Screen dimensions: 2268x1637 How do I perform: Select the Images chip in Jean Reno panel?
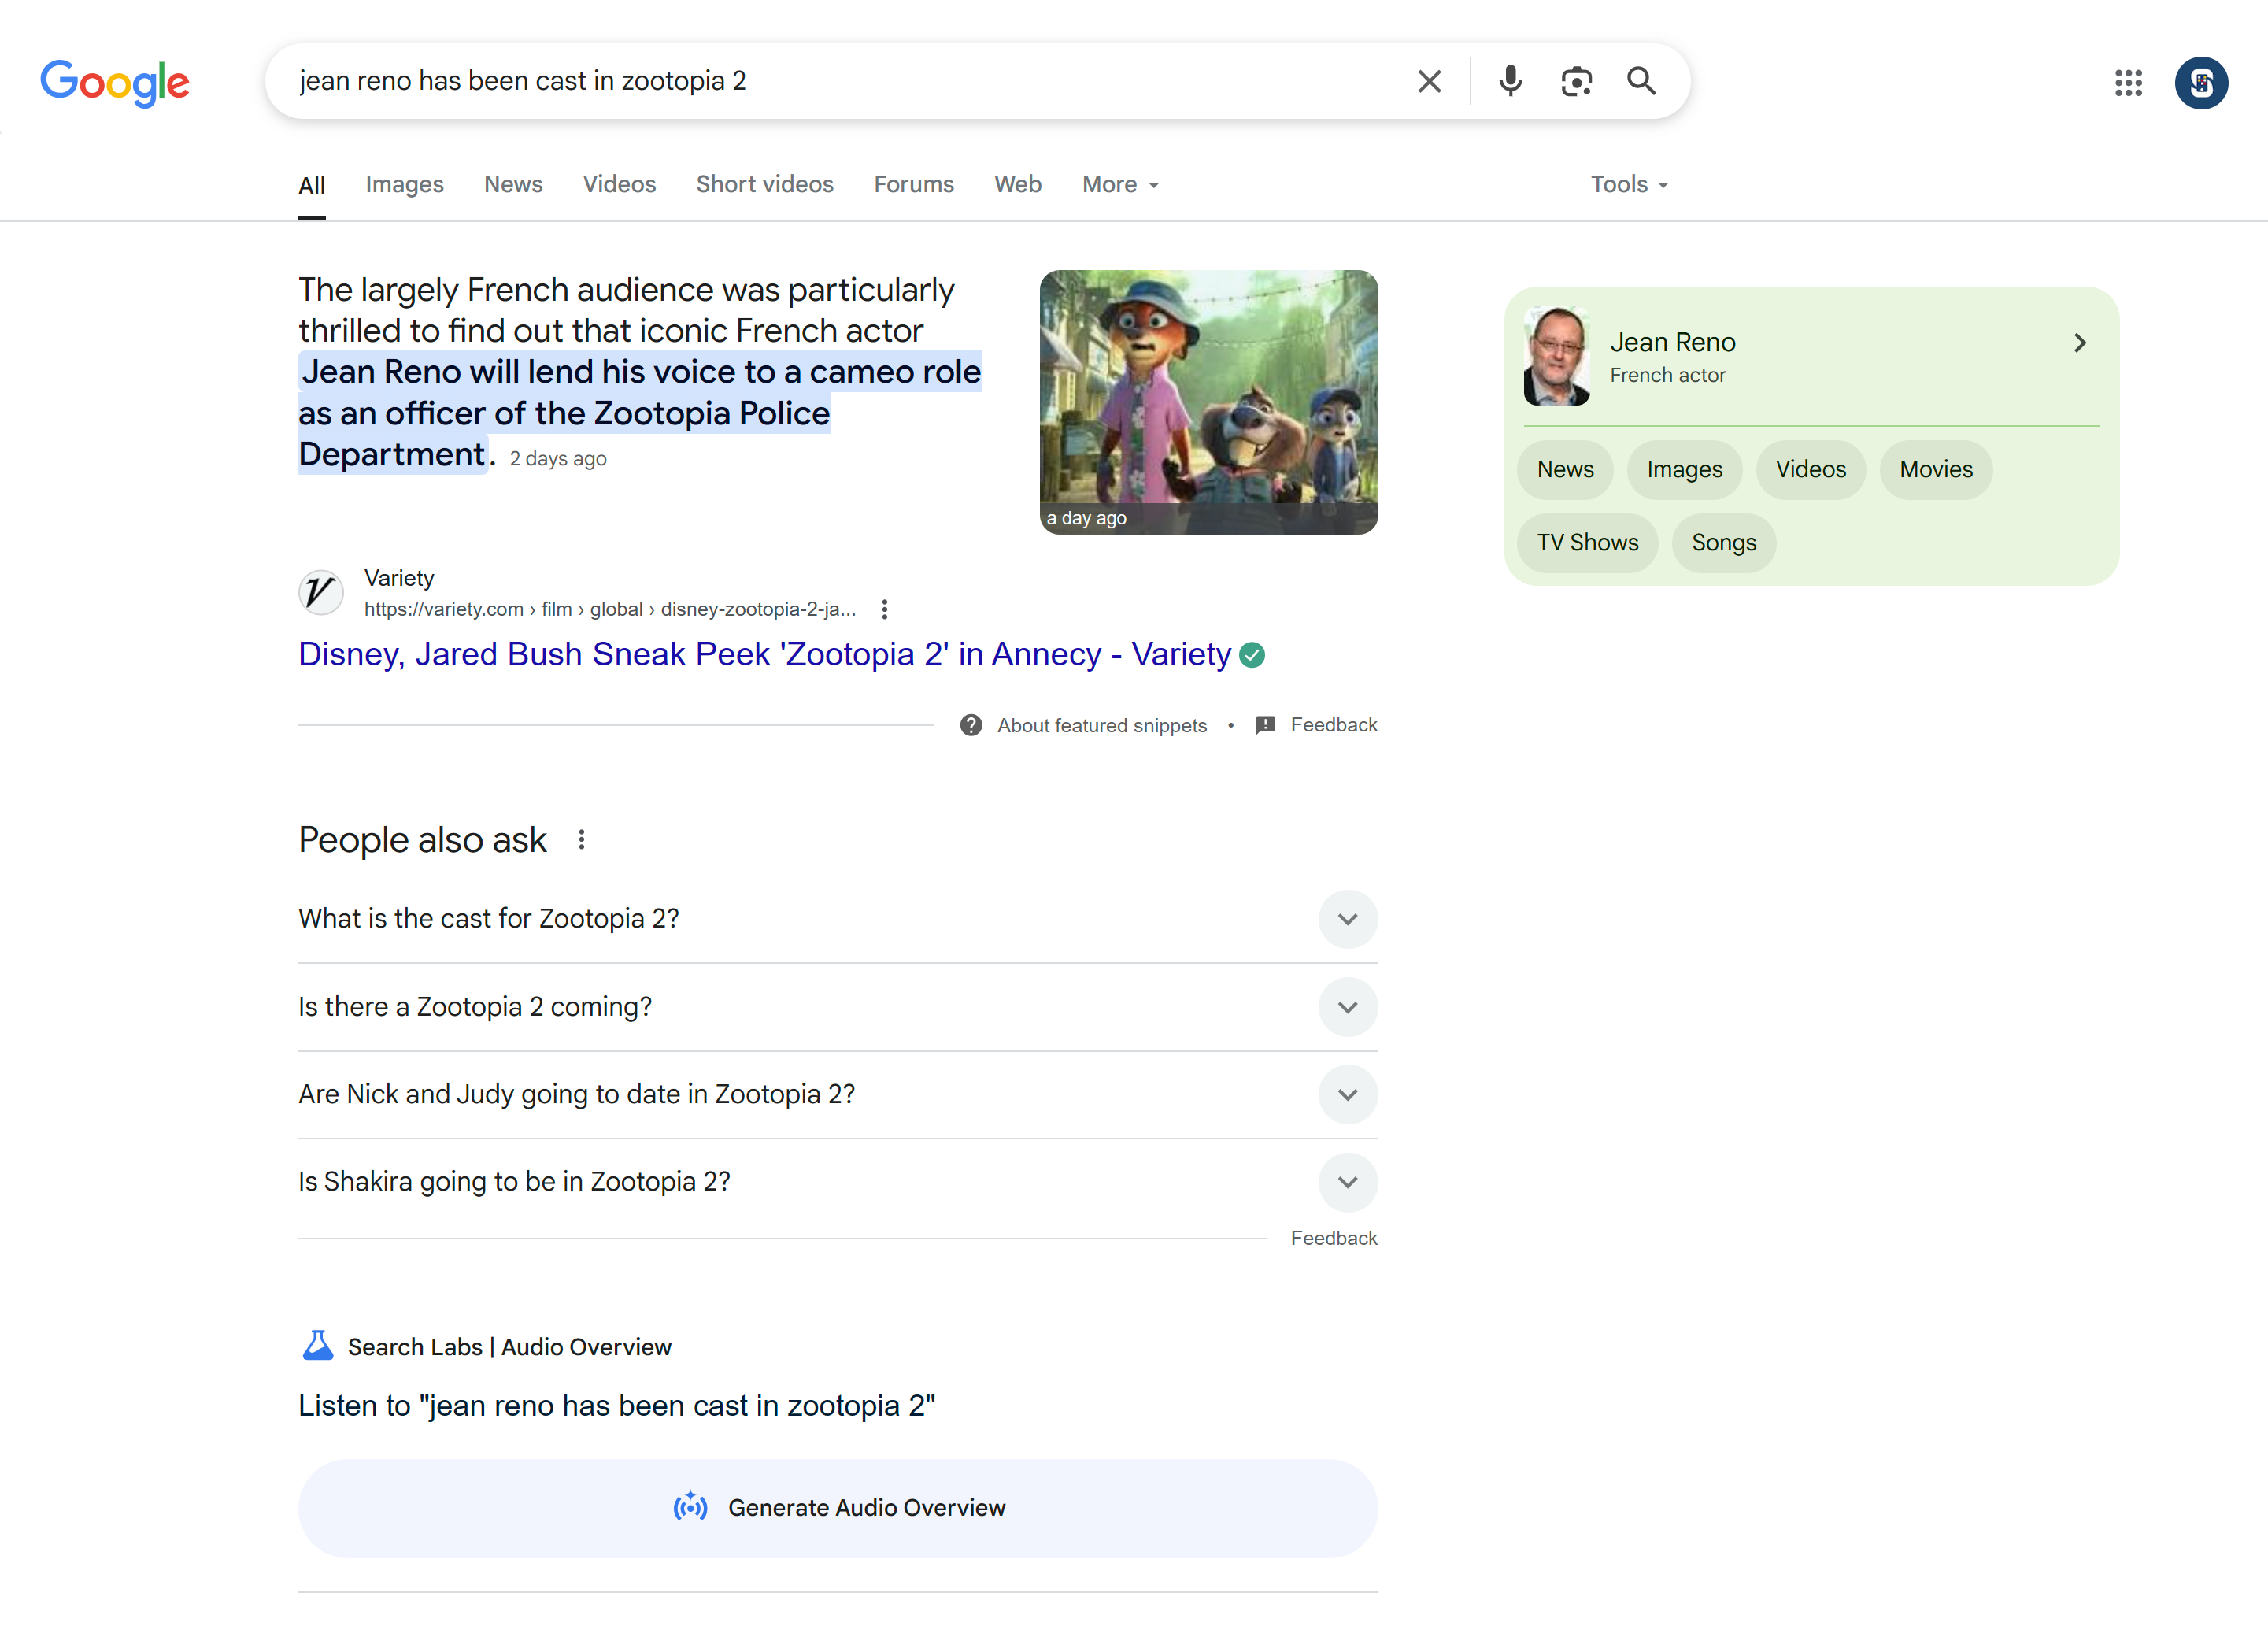tap(1684, 470)
